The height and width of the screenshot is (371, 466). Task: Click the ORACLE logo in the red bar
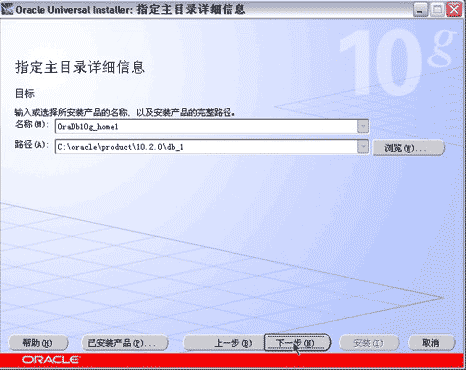(x=51, y=360)
